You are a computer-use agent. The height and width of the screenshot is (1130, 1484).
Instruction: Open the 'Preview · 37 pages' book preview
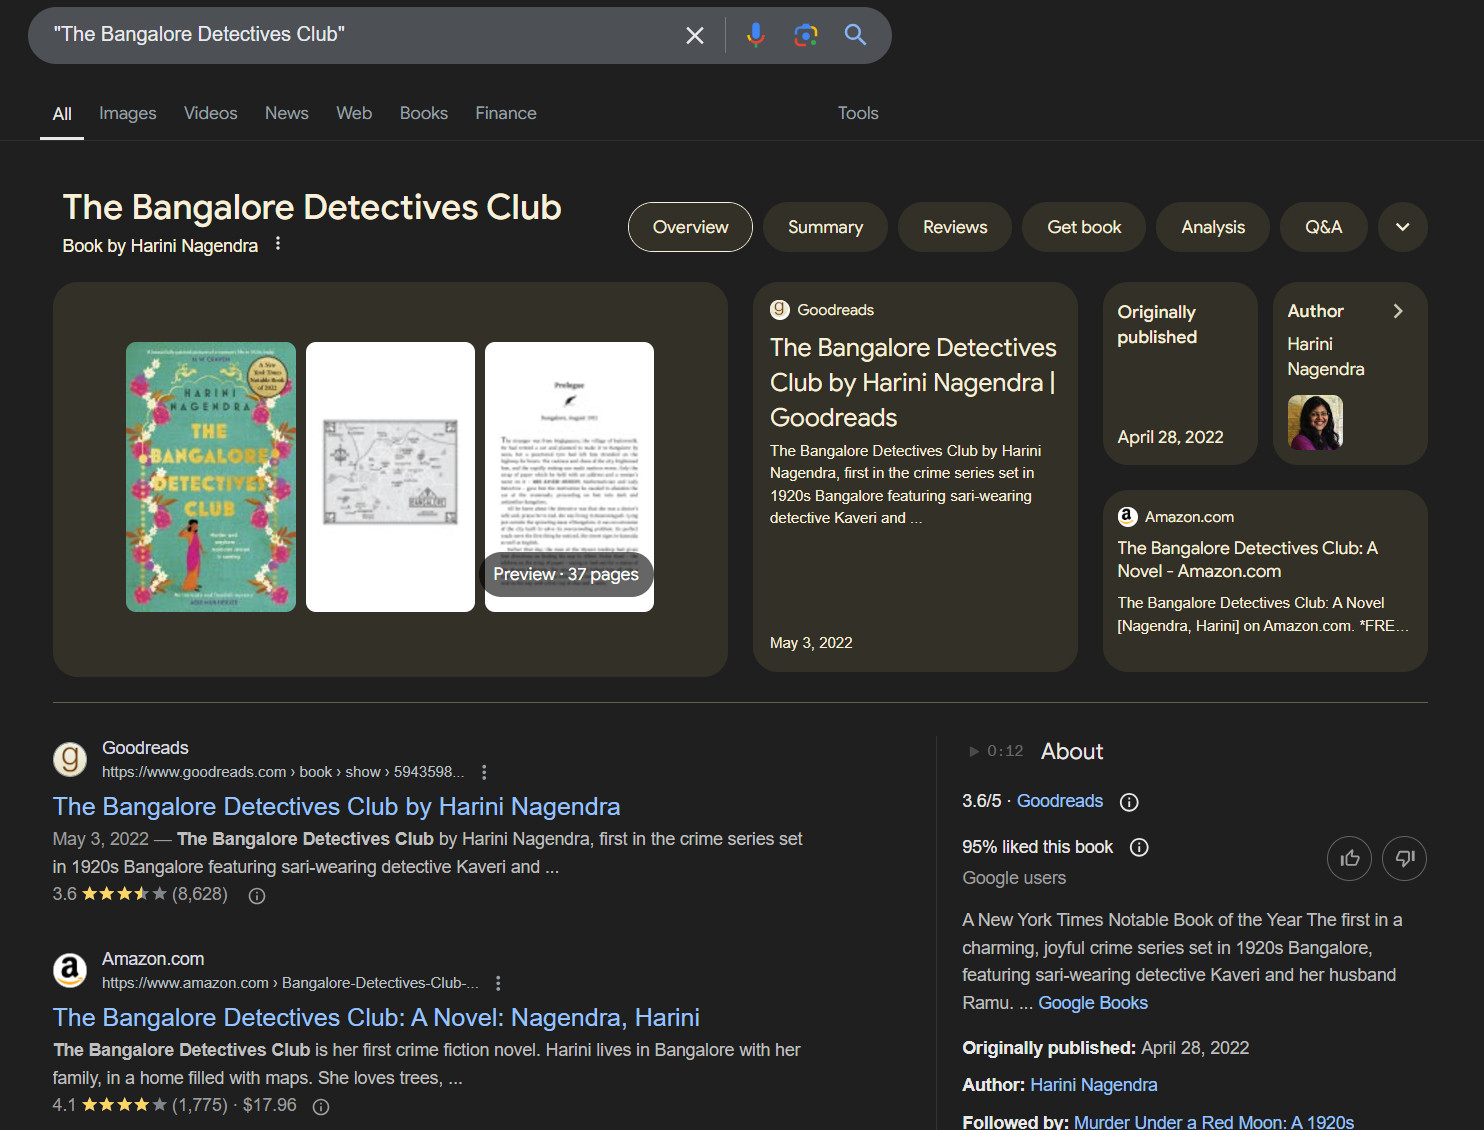pyautogui.click(x=569, y=477)
